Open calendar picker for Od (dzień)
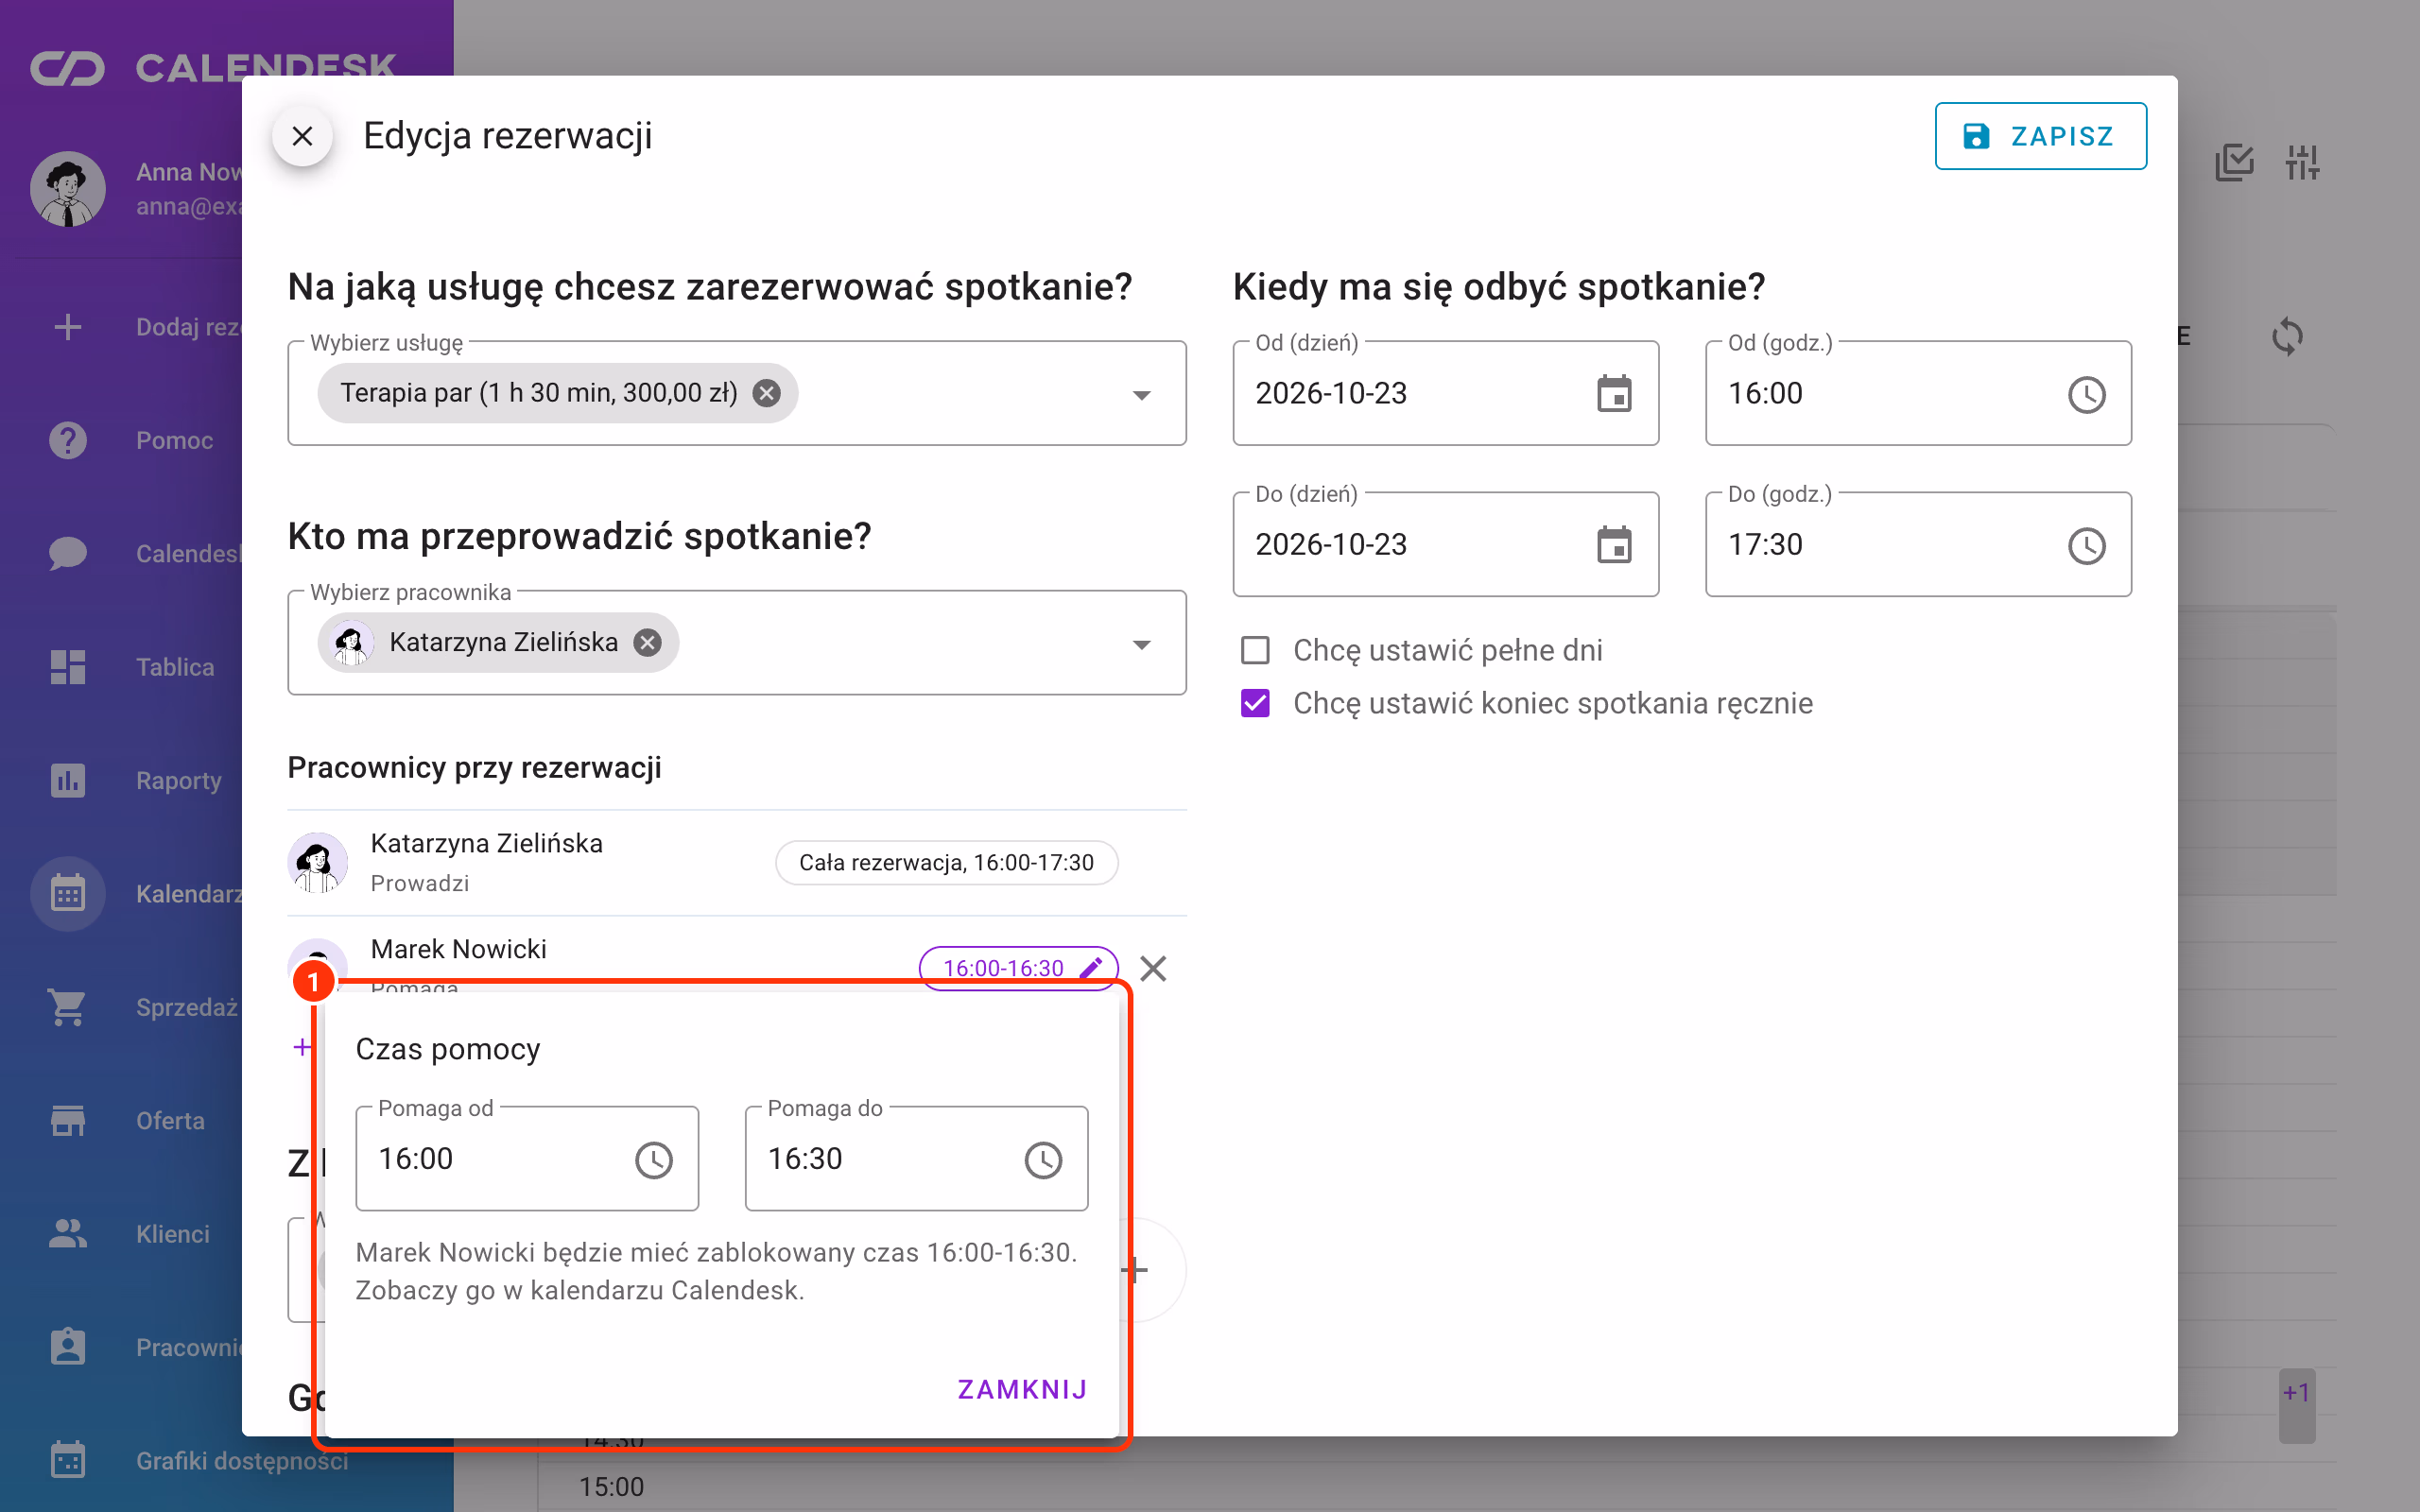 (x=1614, y=394)
